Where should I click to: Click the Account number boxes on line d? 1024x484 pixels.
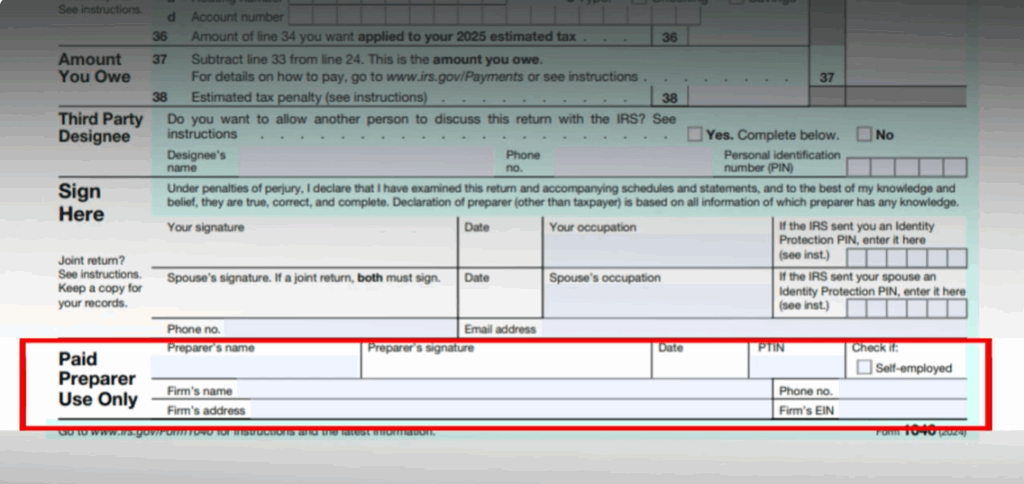(x=494, y=16)
